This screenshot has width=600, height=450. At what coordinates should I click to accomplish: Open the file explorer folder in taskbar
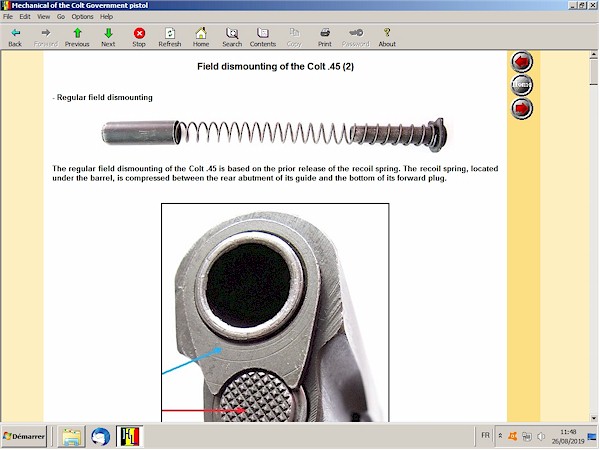(71, 436)
